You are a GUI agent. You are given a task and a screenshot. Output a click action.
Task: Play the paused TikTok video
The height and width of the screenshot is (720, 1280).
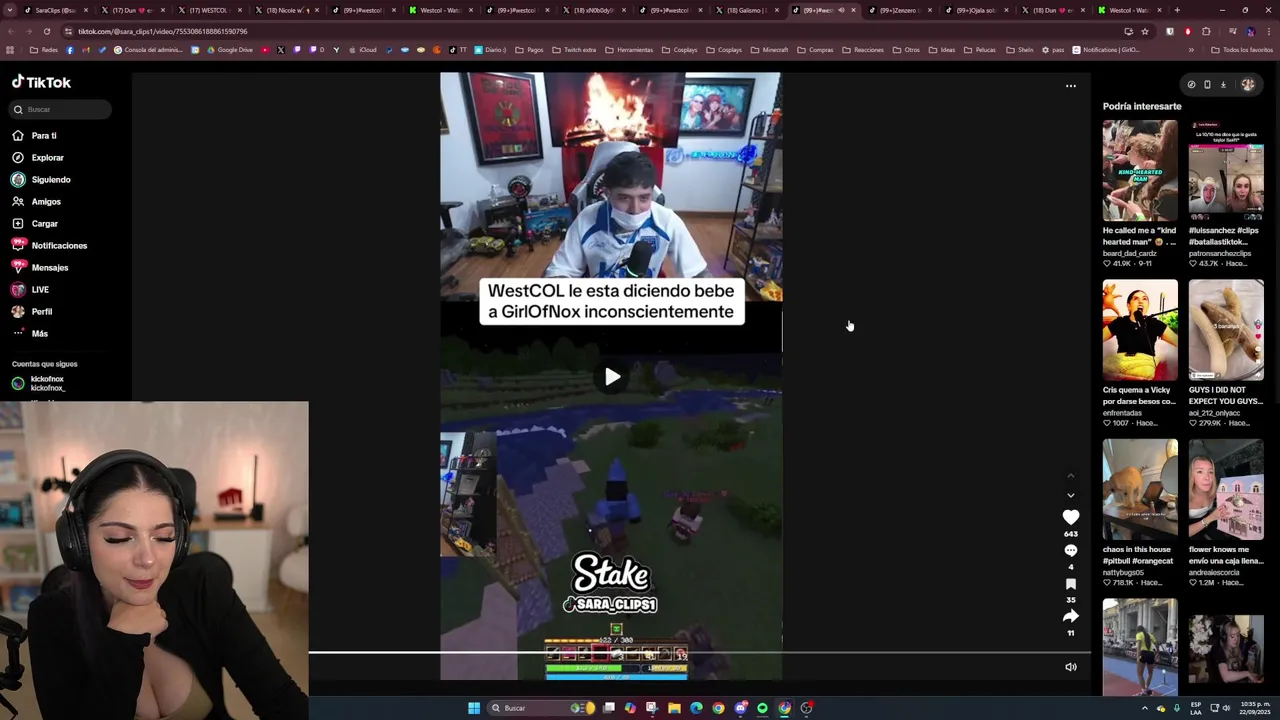pyautogui.click(x=612, y=377)
